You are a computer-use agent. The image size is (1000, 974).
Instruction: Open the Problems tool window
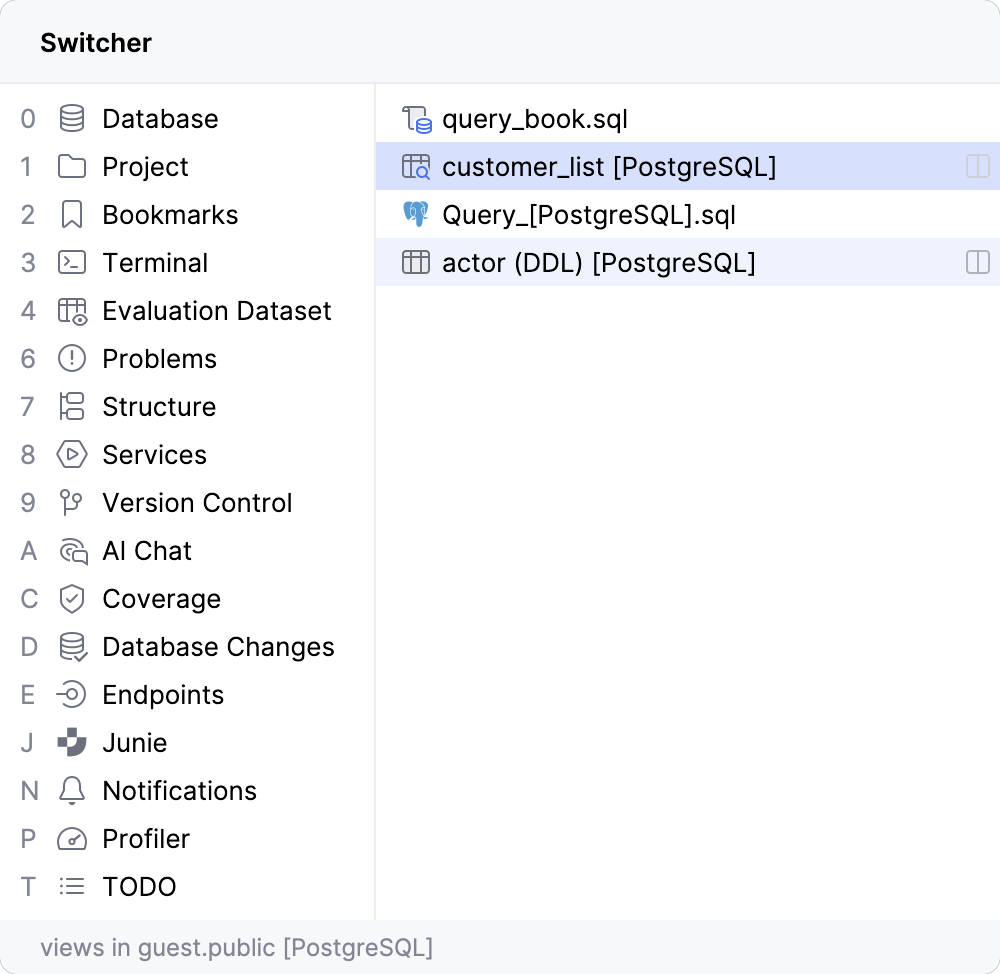click(159, 359)
